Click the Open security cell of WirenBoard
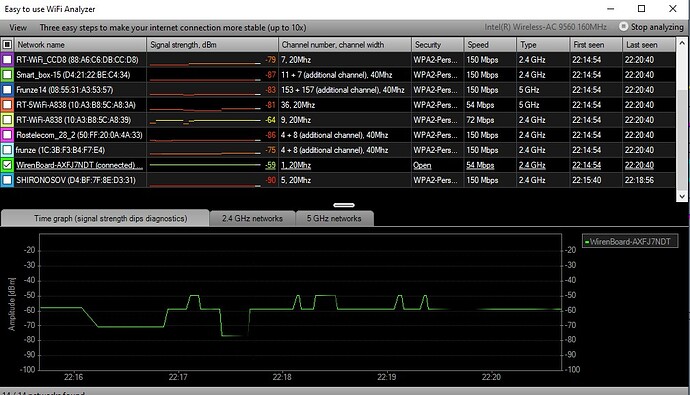690x395 pixels. (422, 165)
